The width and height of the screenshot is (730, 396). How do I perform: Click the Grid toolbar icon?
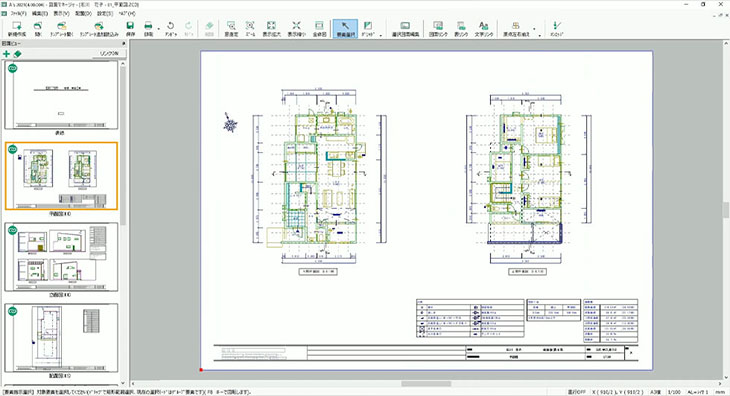pyautogui.click(x=368, y=28)
